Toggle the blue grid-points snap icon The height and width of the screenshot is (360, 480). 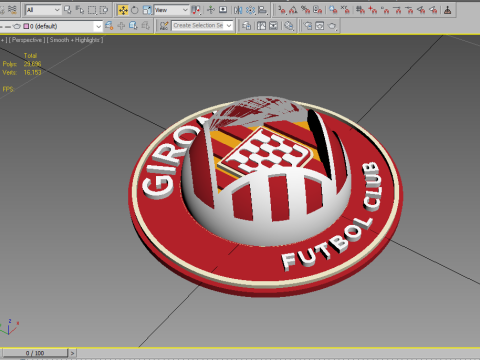(333, 10)
